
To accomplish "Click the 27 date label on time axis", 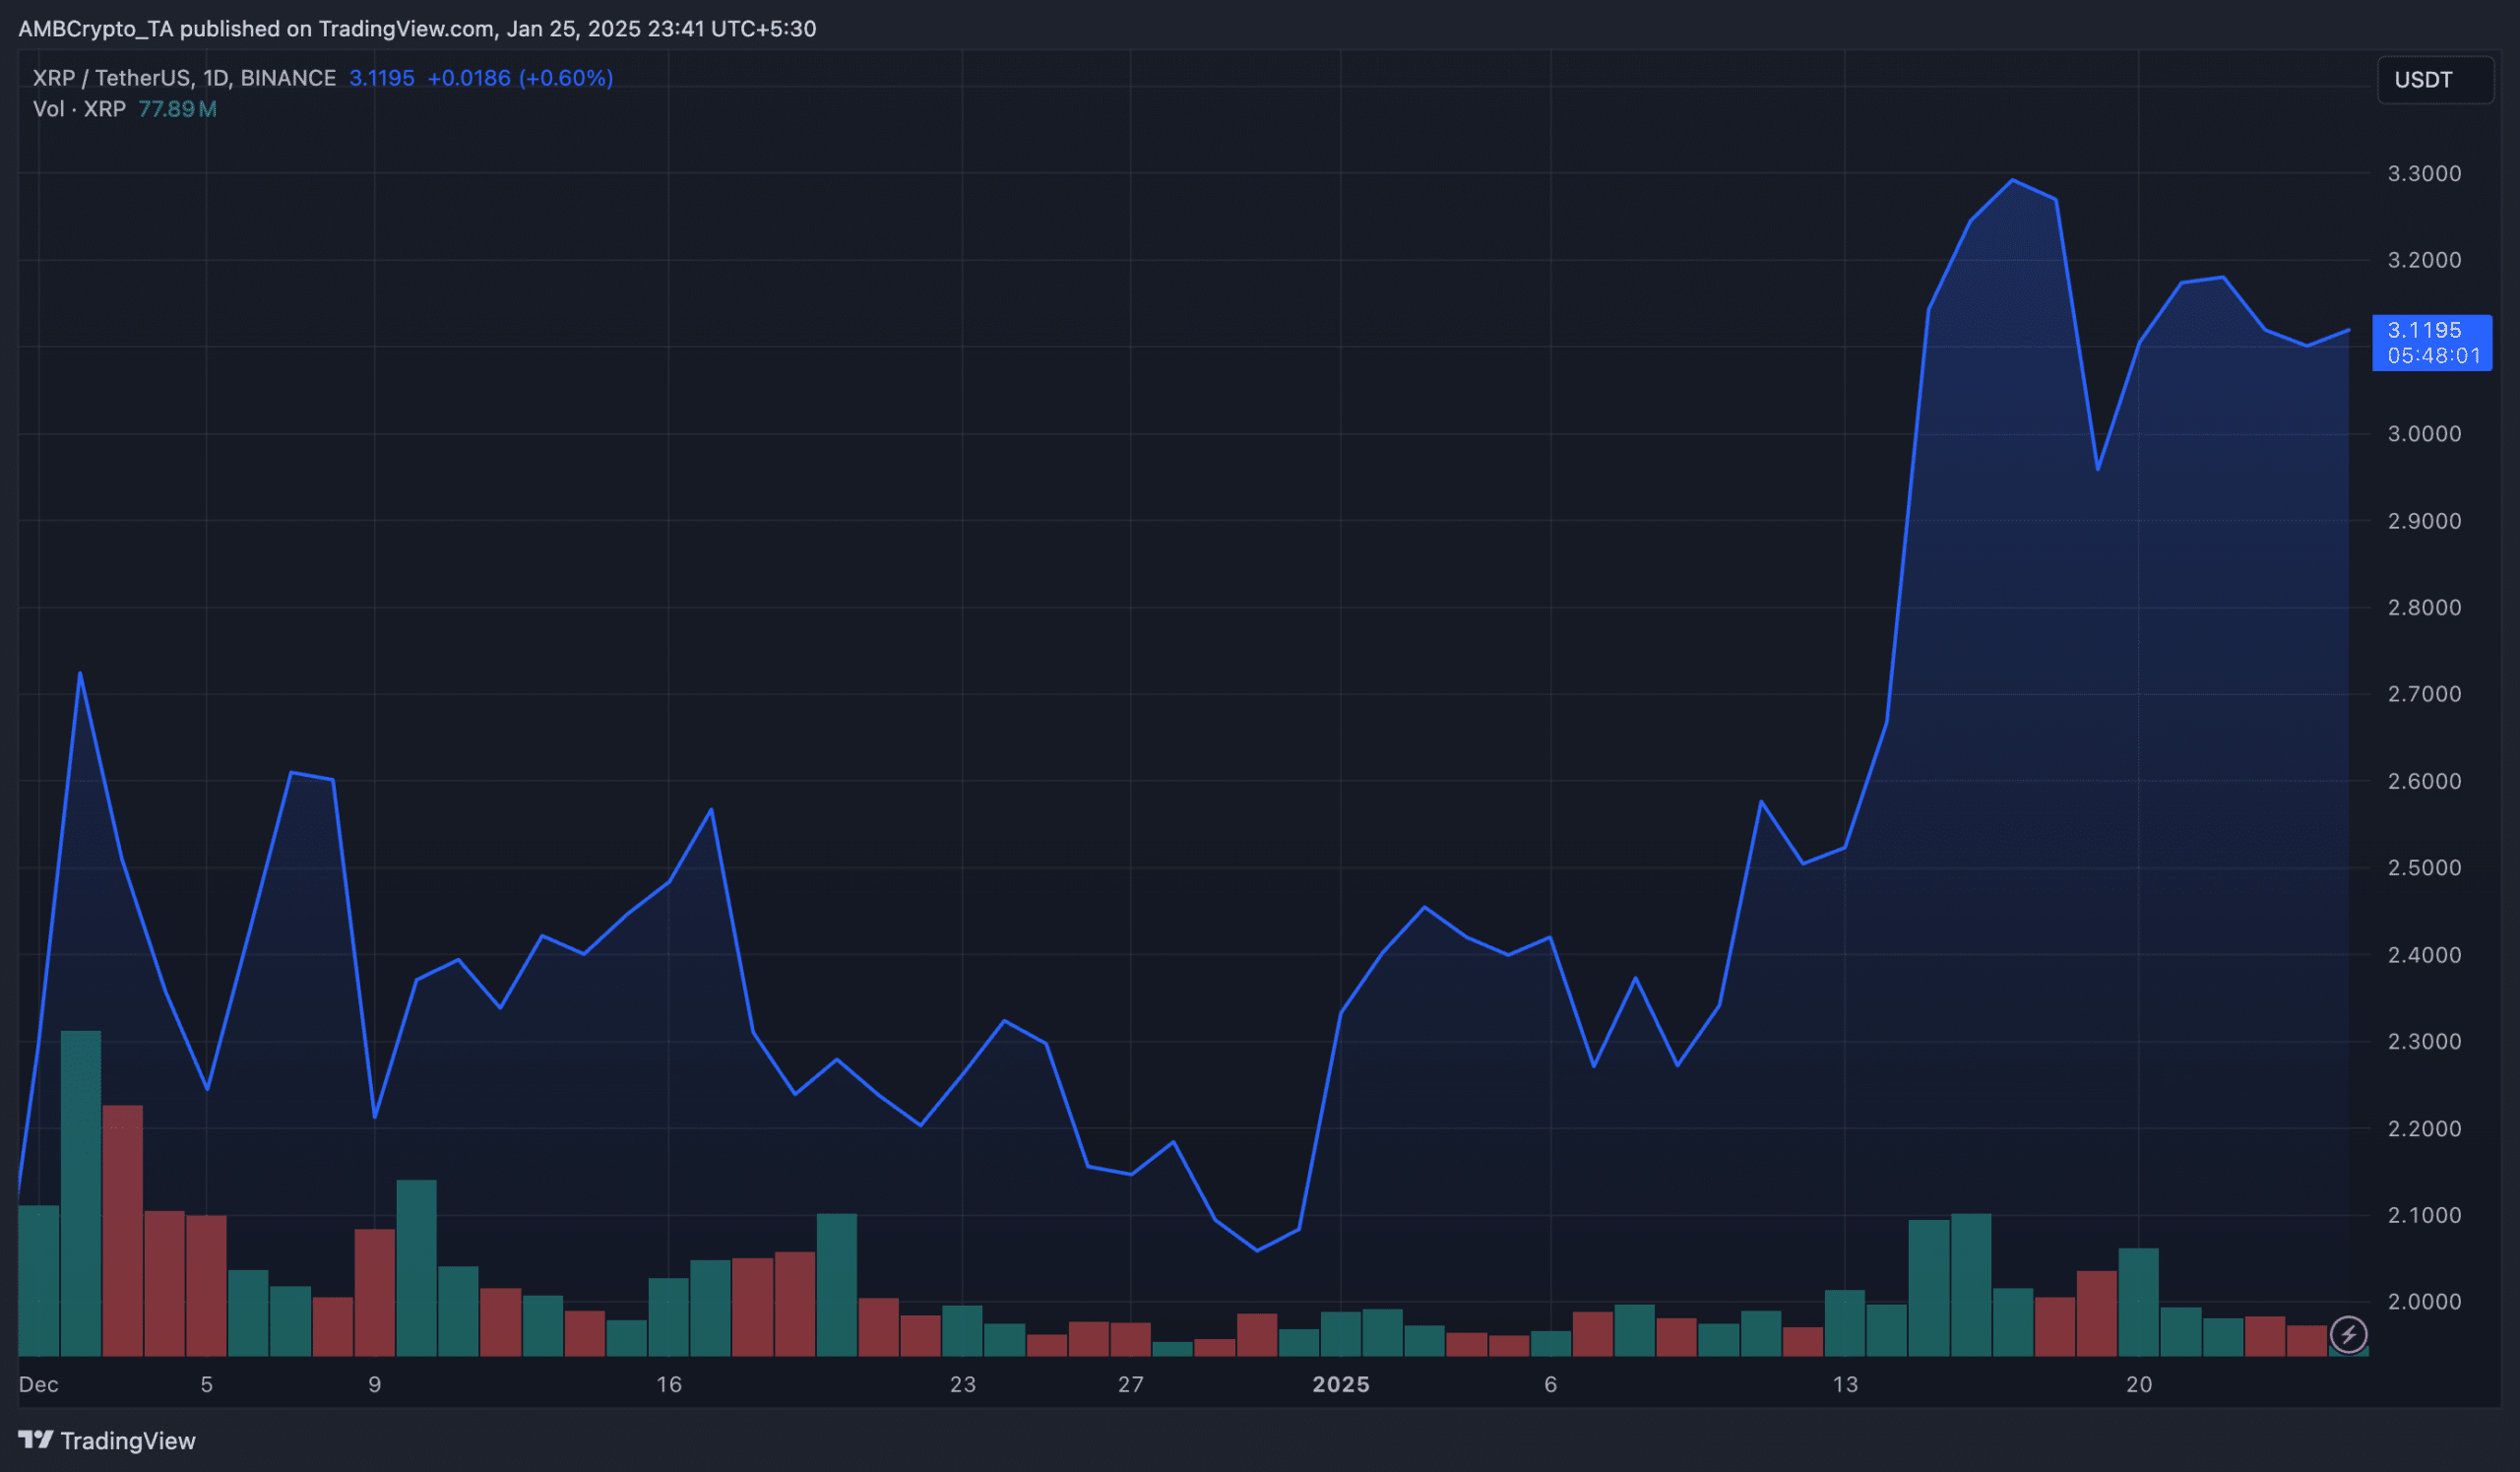I will tap(1131, 1385).
